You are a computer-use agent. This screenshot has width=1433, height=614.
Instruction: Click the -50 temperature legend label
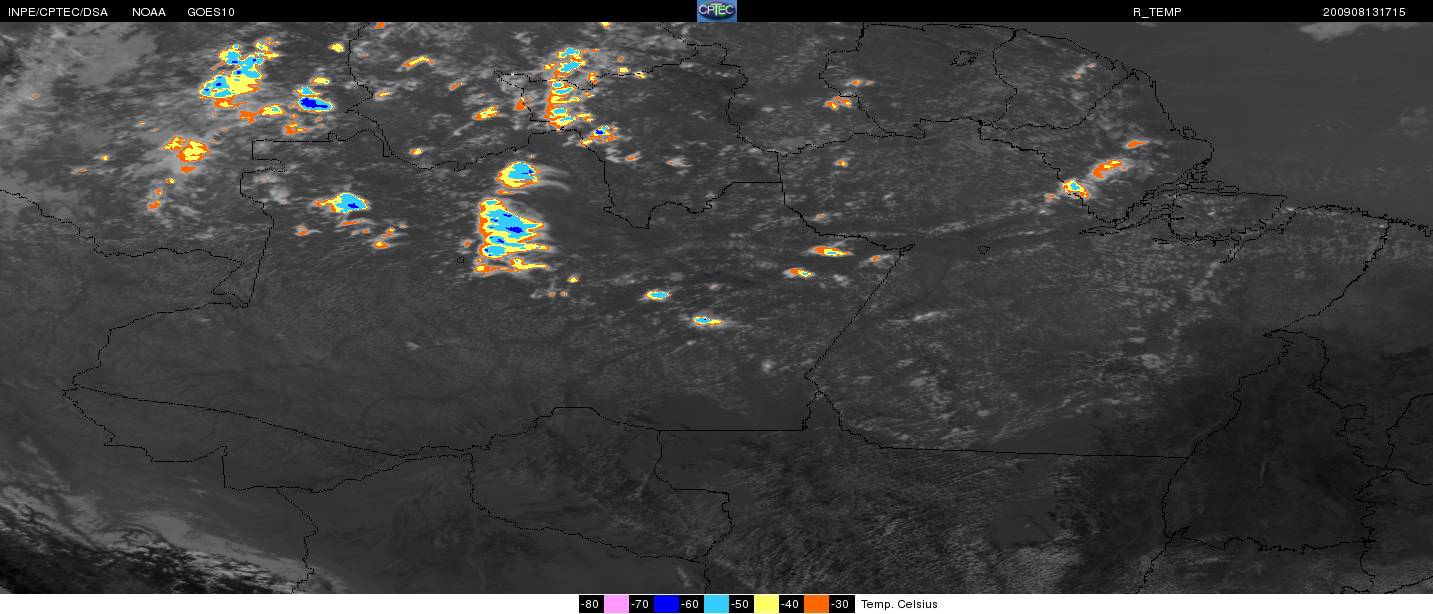pyautogui.click(x=741, y=604)
